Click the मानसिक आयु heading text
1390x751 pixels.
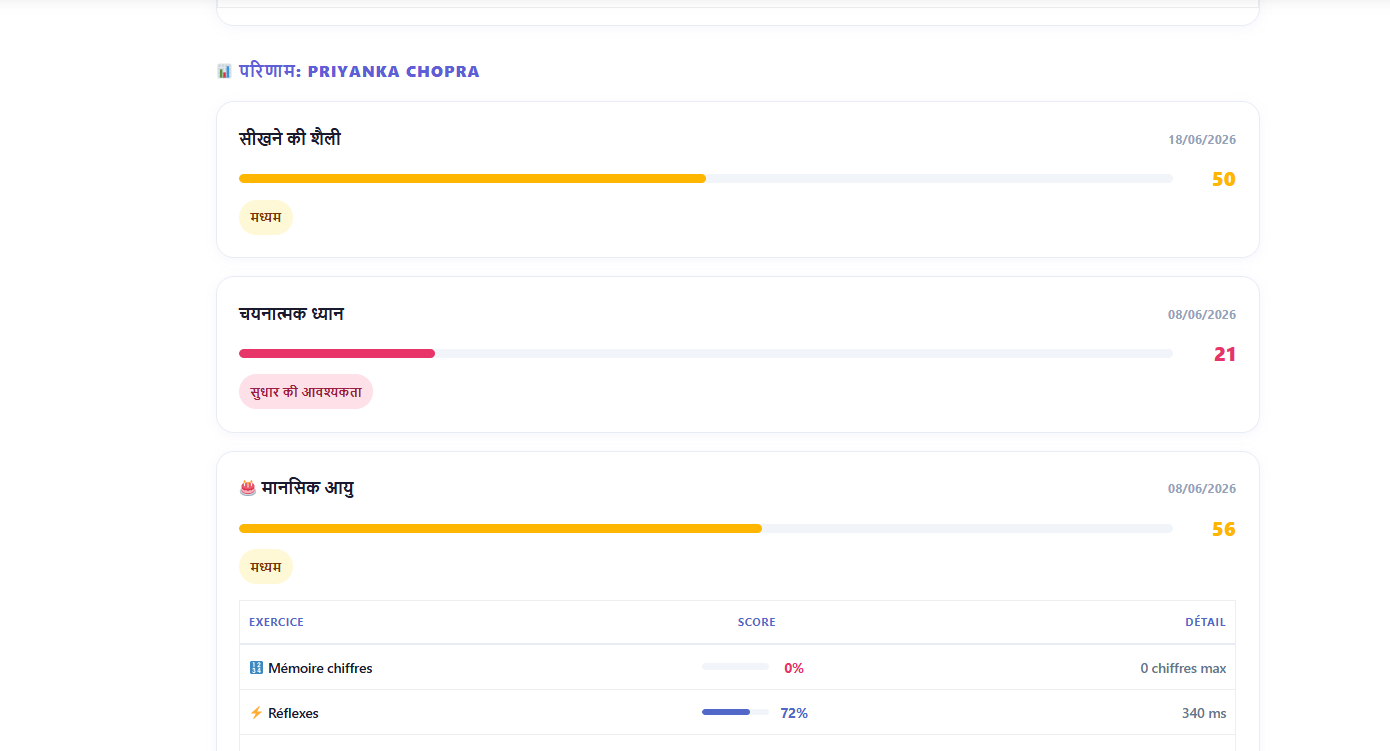tap(307, 488)
